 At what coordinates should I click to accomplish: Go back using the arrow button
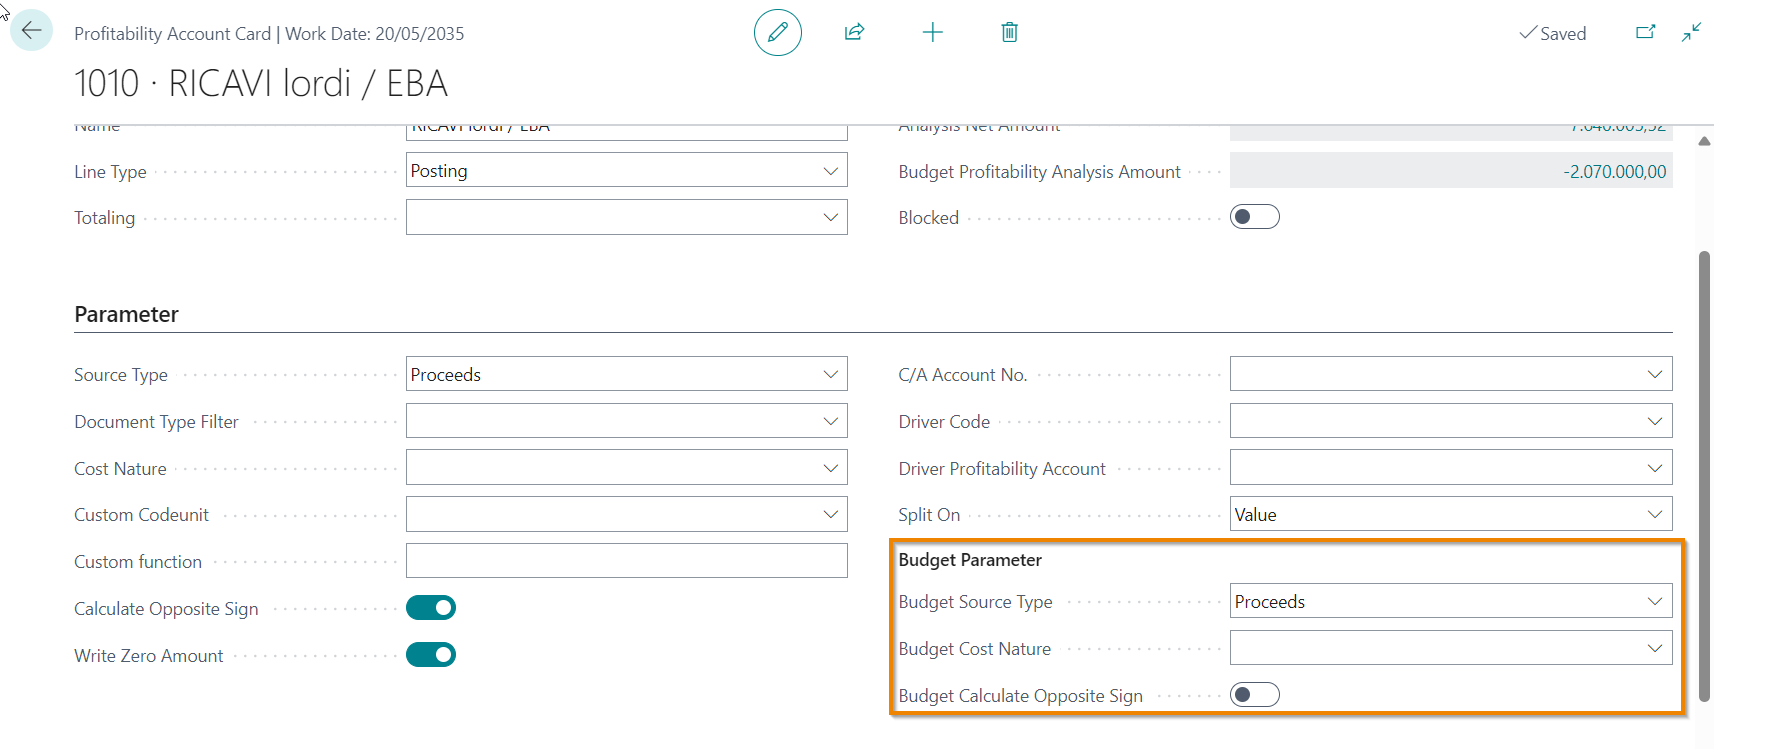pos(31,31)
